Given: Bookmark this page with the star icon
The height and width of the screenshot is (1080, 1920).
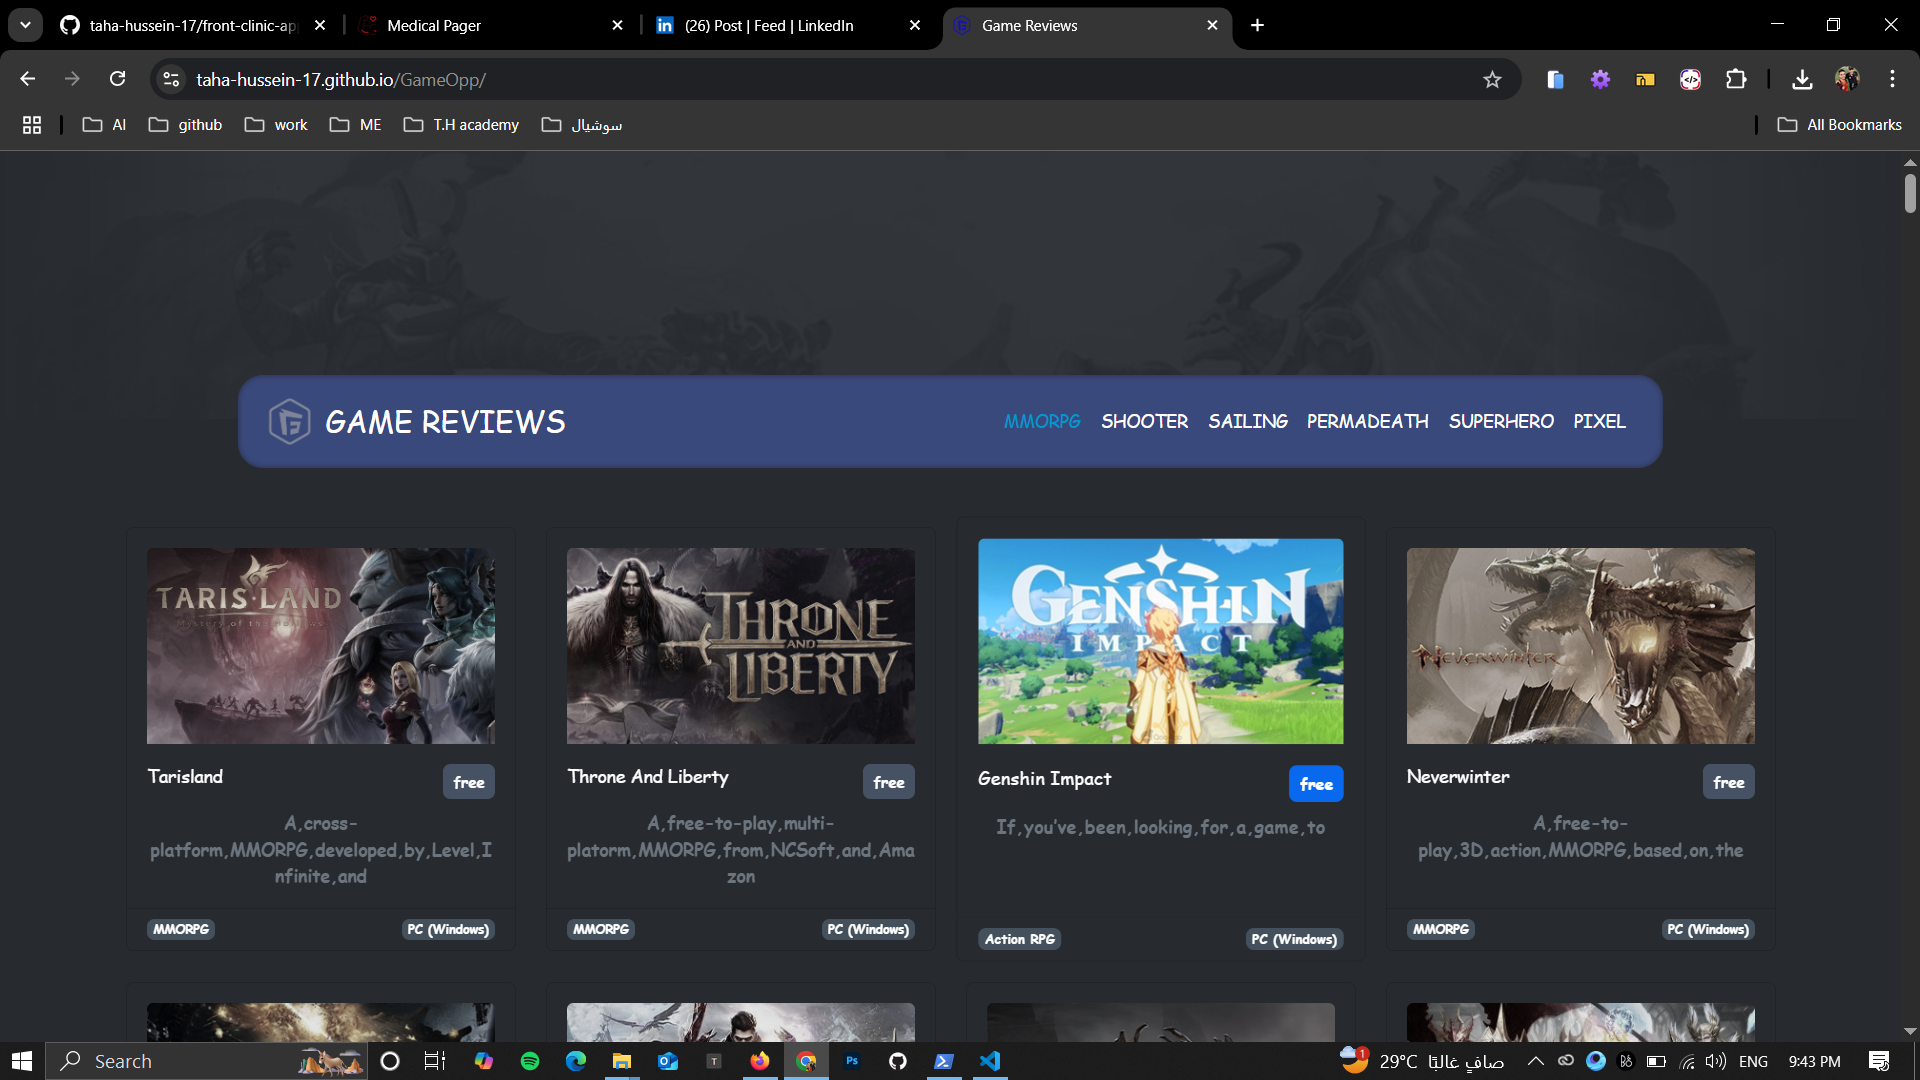Looking at the screenshot, I should 1492,80.
